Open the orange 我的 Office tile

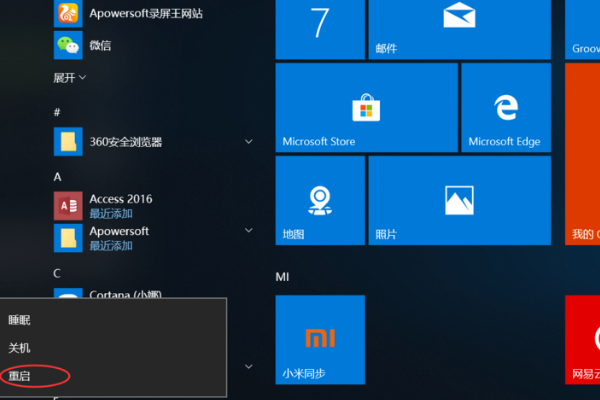pyautogui.click(x=582, y=154)
